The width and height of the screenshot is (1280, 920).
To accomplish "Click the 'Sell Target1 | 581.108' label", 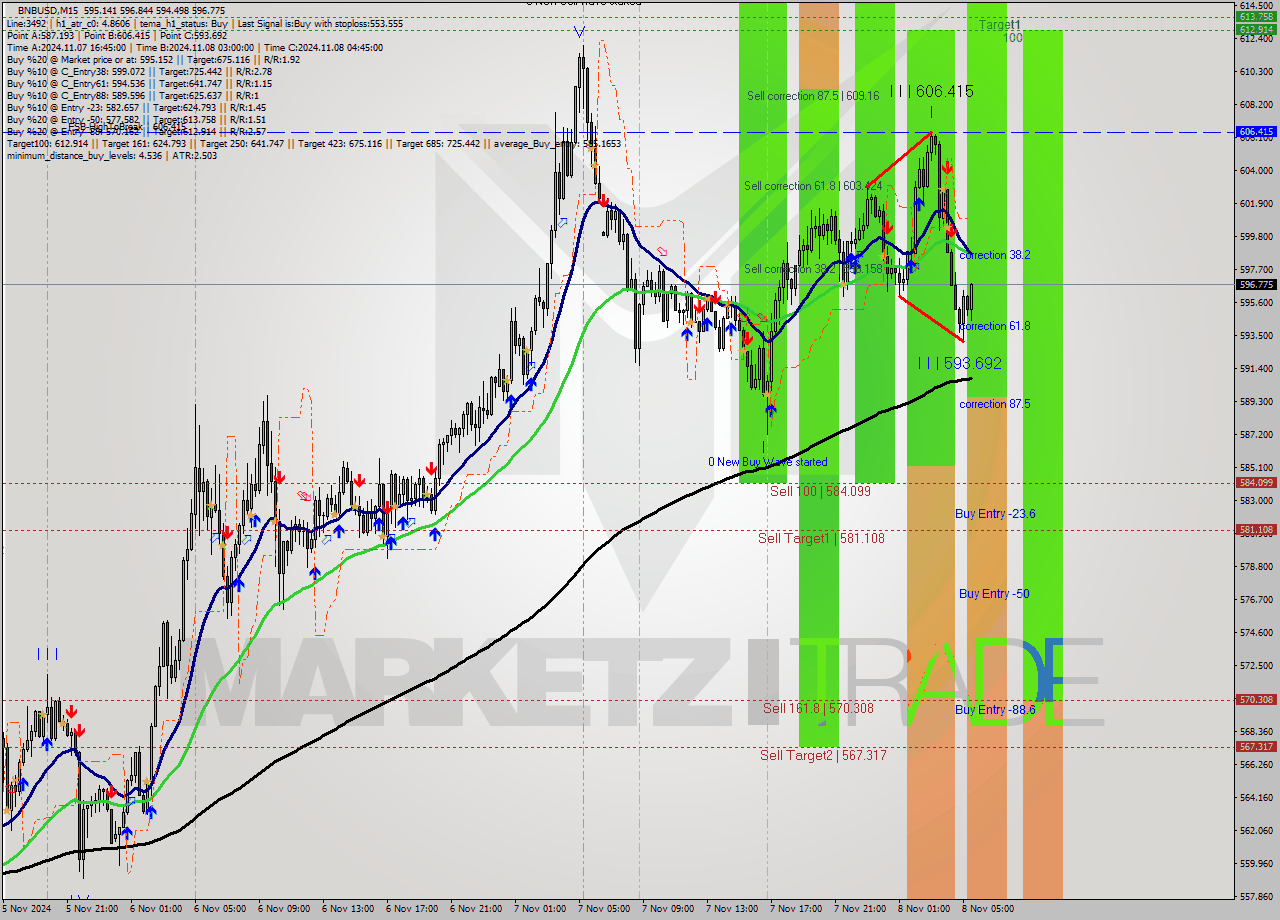I will tap(821, 538).
